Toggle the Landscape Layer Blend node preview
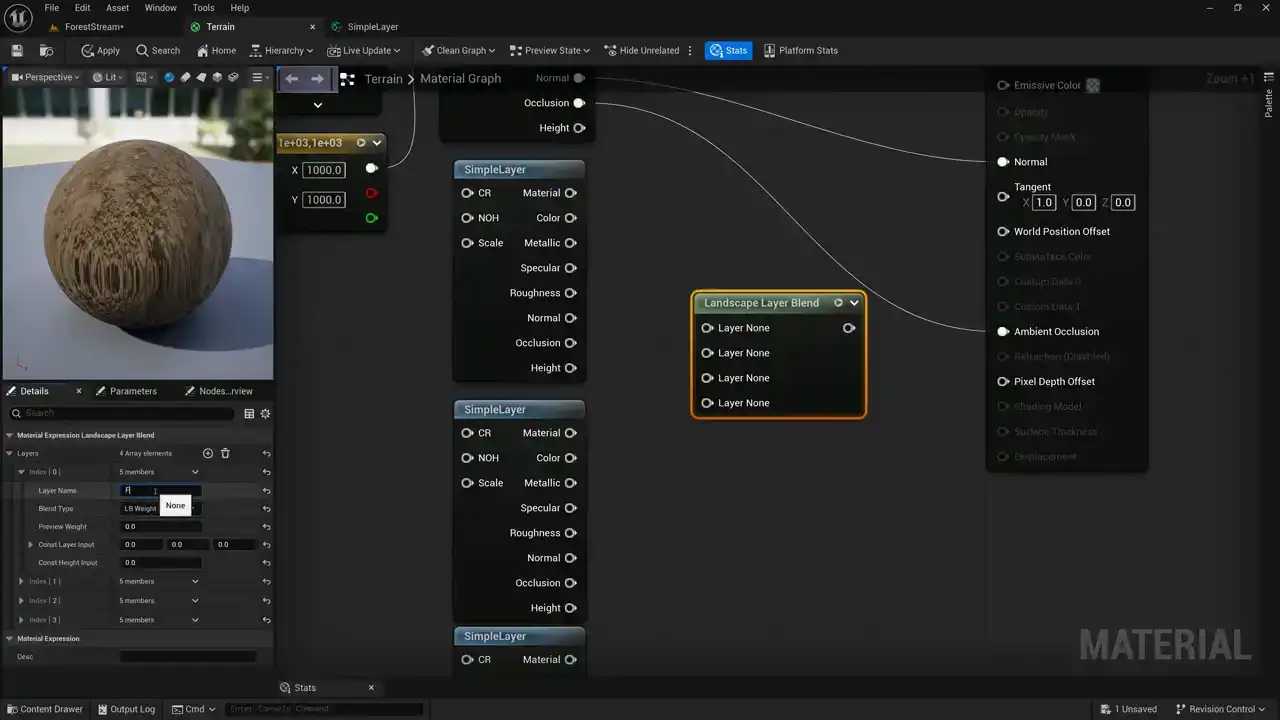The height and width of the screenshot is (720, 1280). [x=838, y=303]
